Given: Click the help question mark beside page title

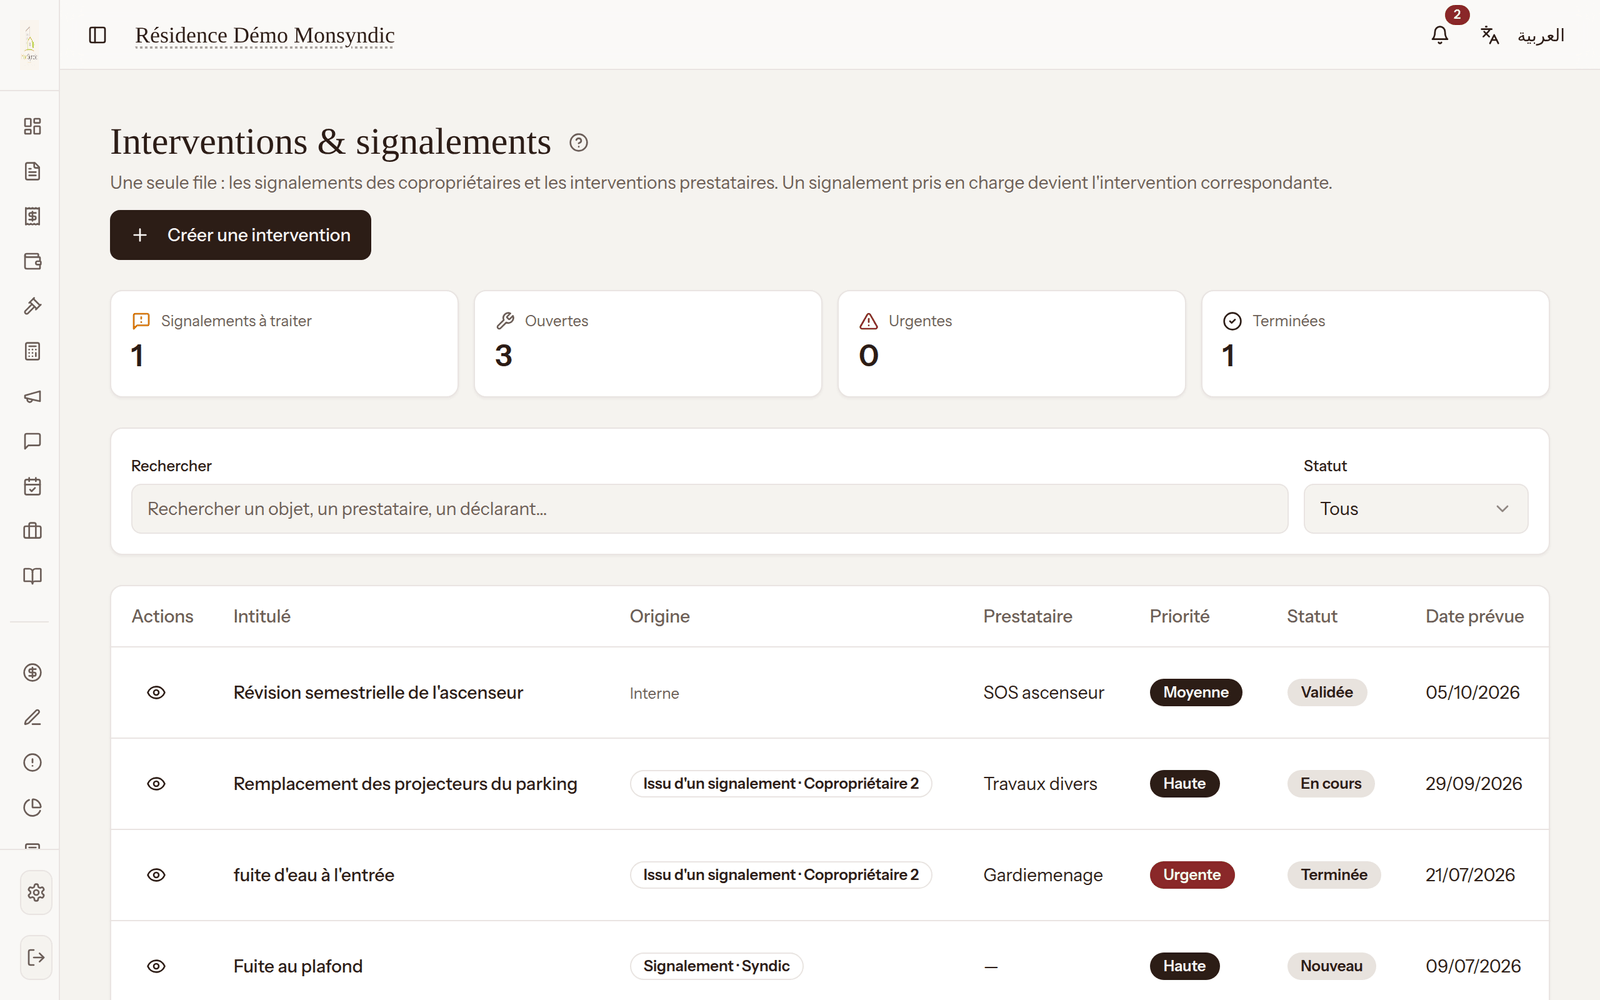Looking at the screenshot, I should click(578, 142).
